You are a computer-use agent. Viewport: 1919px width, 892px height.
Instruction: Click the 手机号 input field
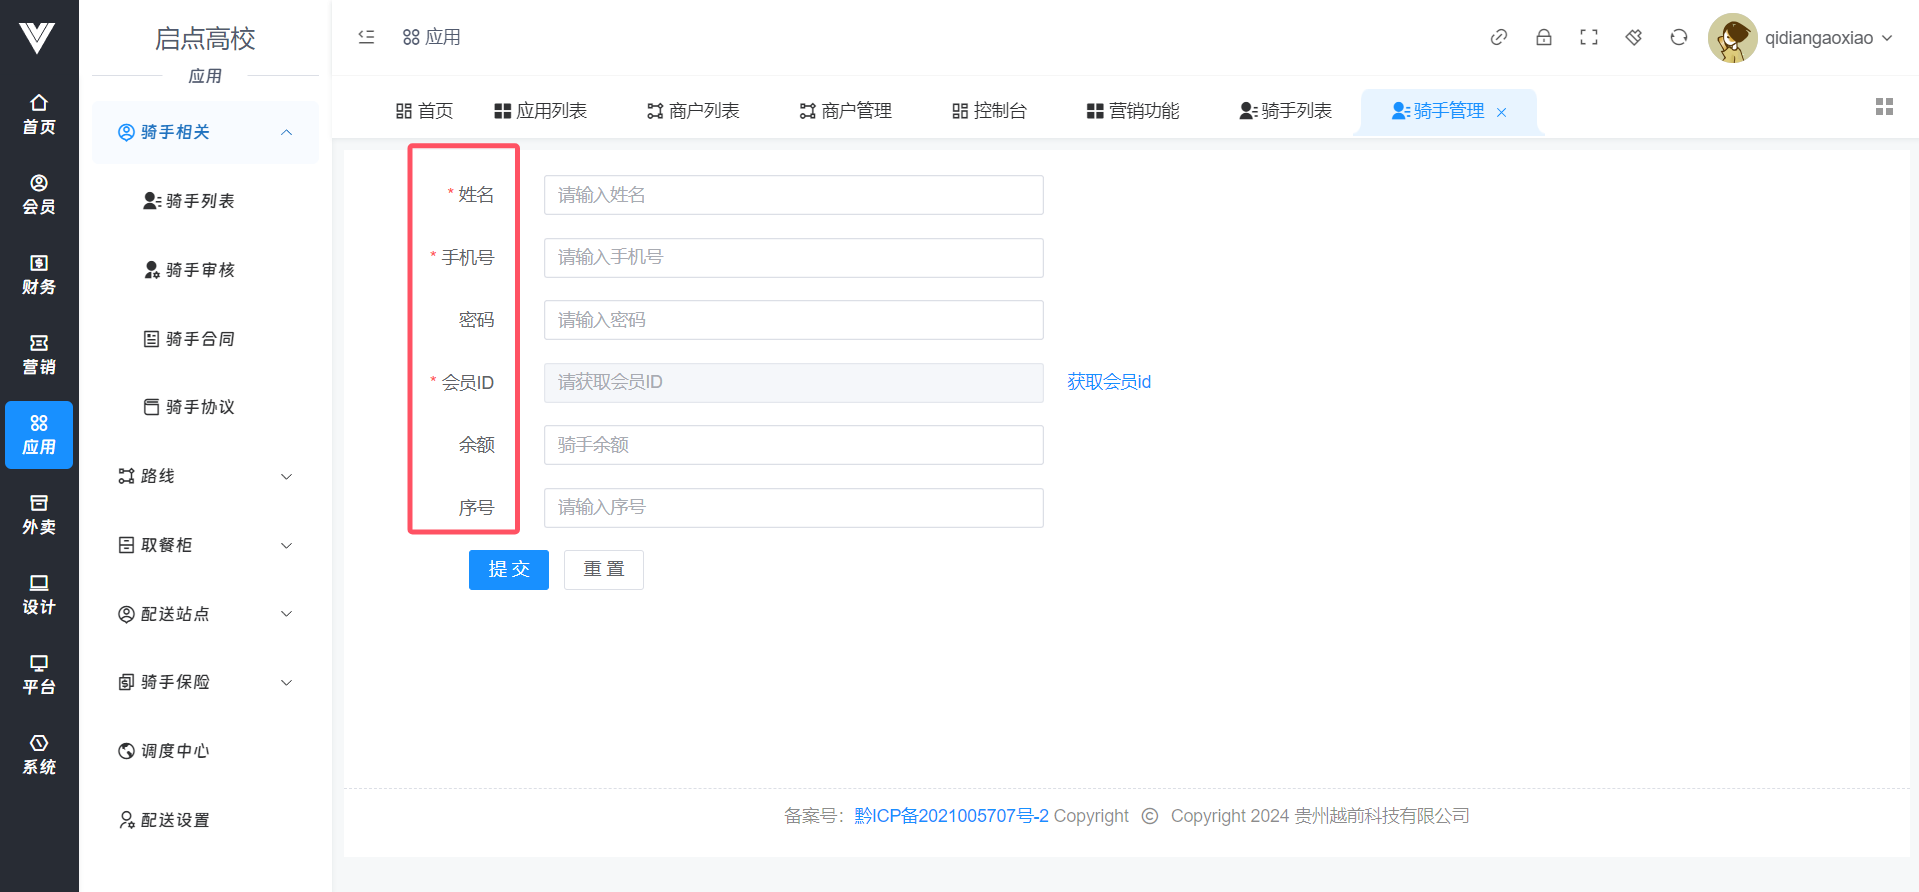[x=793, y=258]
